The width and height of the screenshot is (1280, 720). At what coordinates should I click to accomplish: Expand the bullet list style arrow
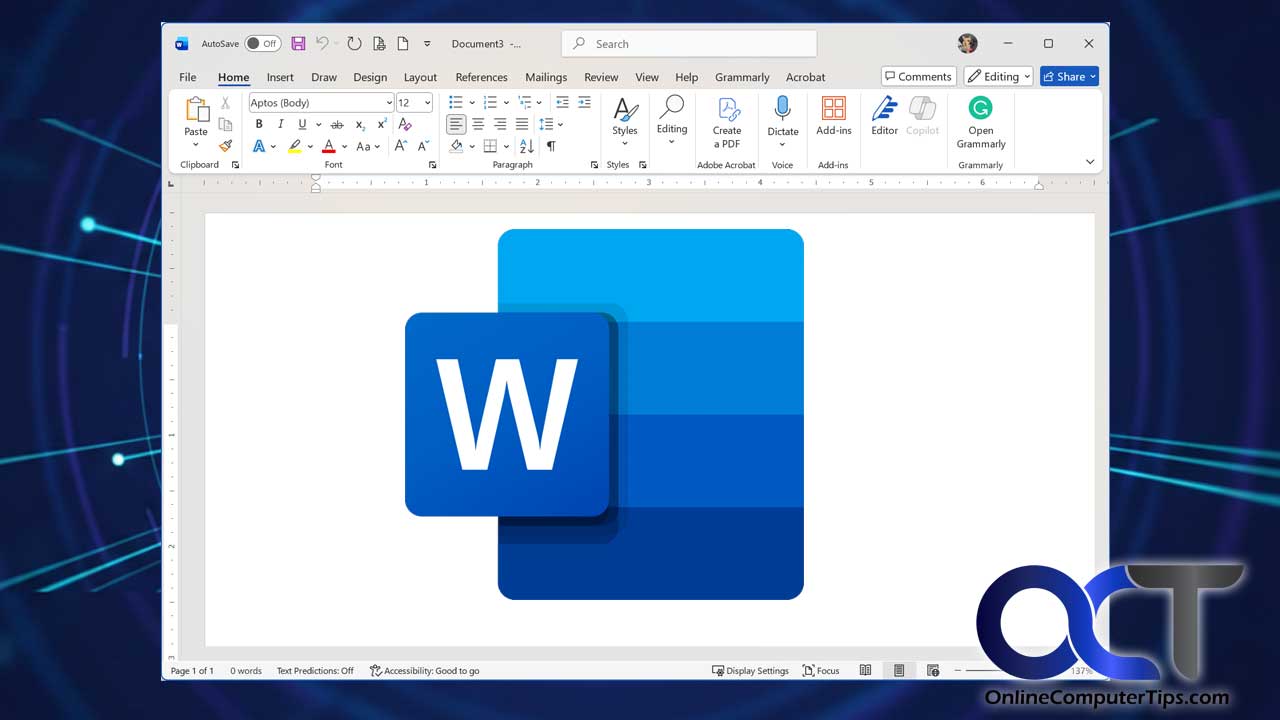[x=472, y=102]
